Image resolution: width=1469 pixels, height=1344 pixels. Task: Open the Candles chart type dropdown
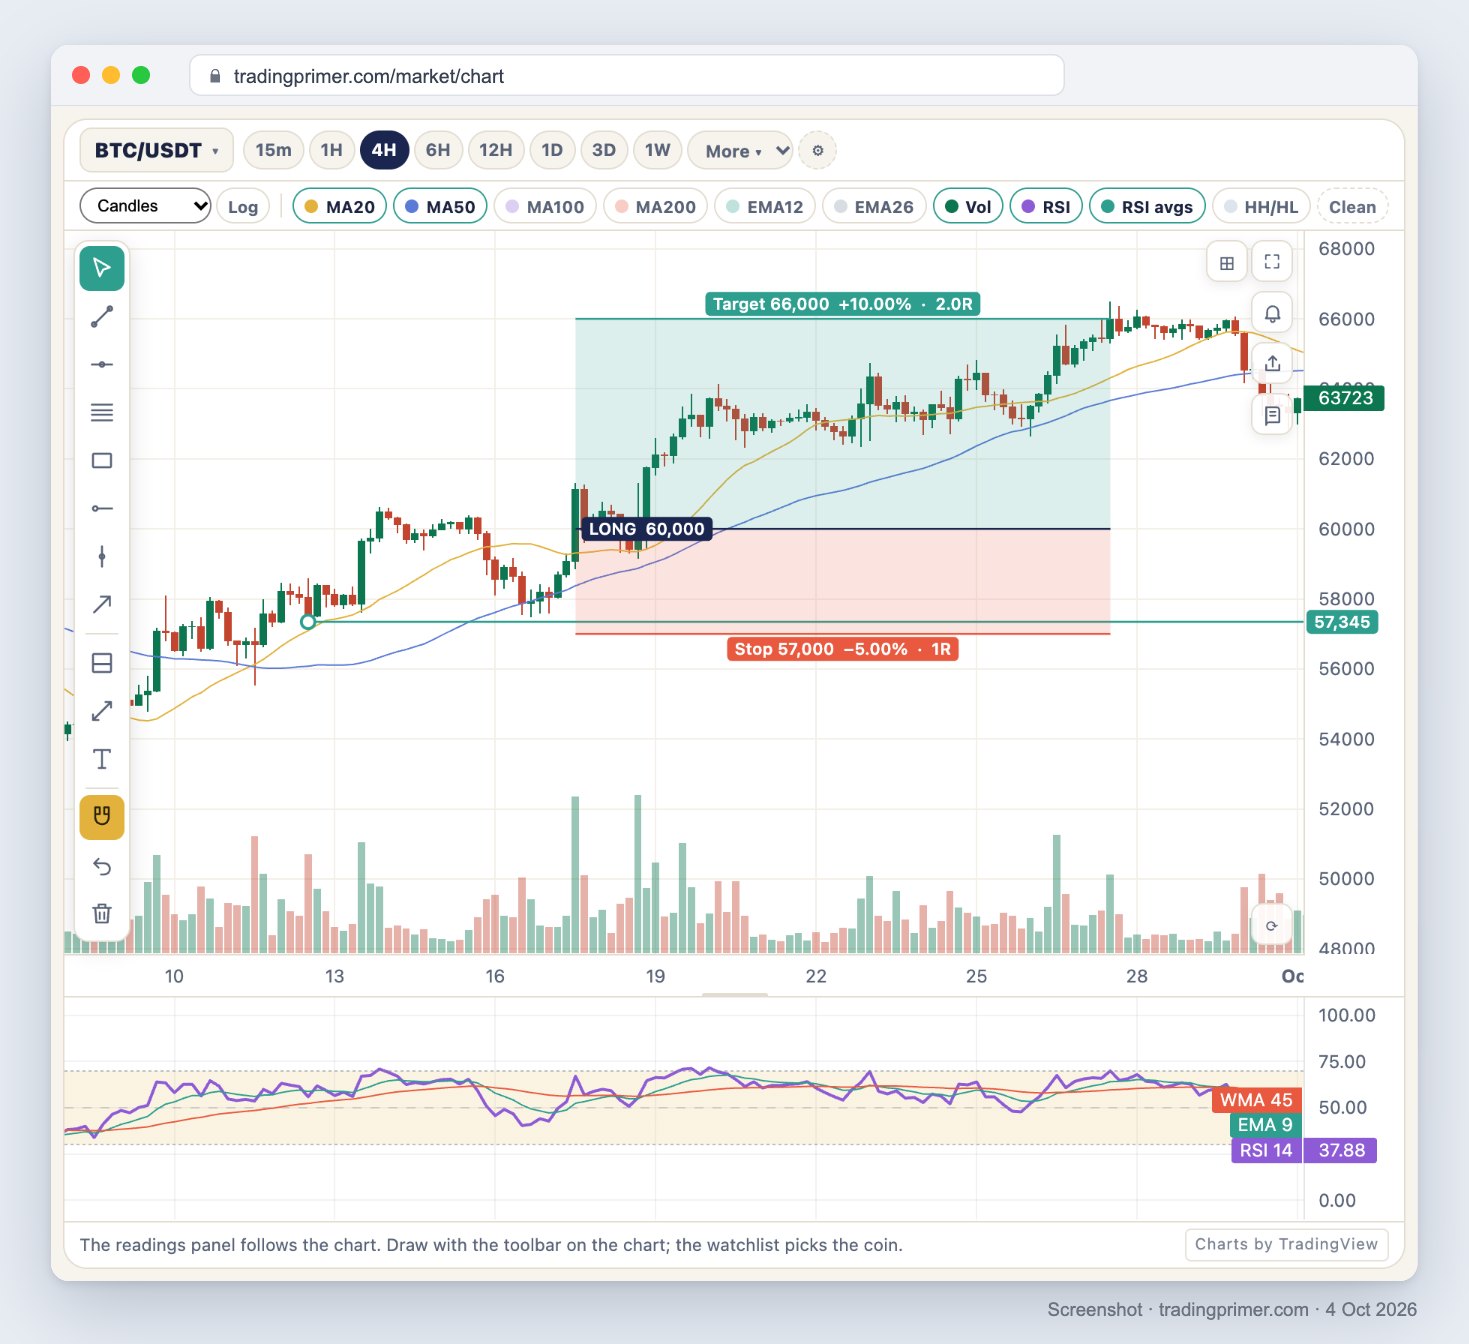coord(145,206)
